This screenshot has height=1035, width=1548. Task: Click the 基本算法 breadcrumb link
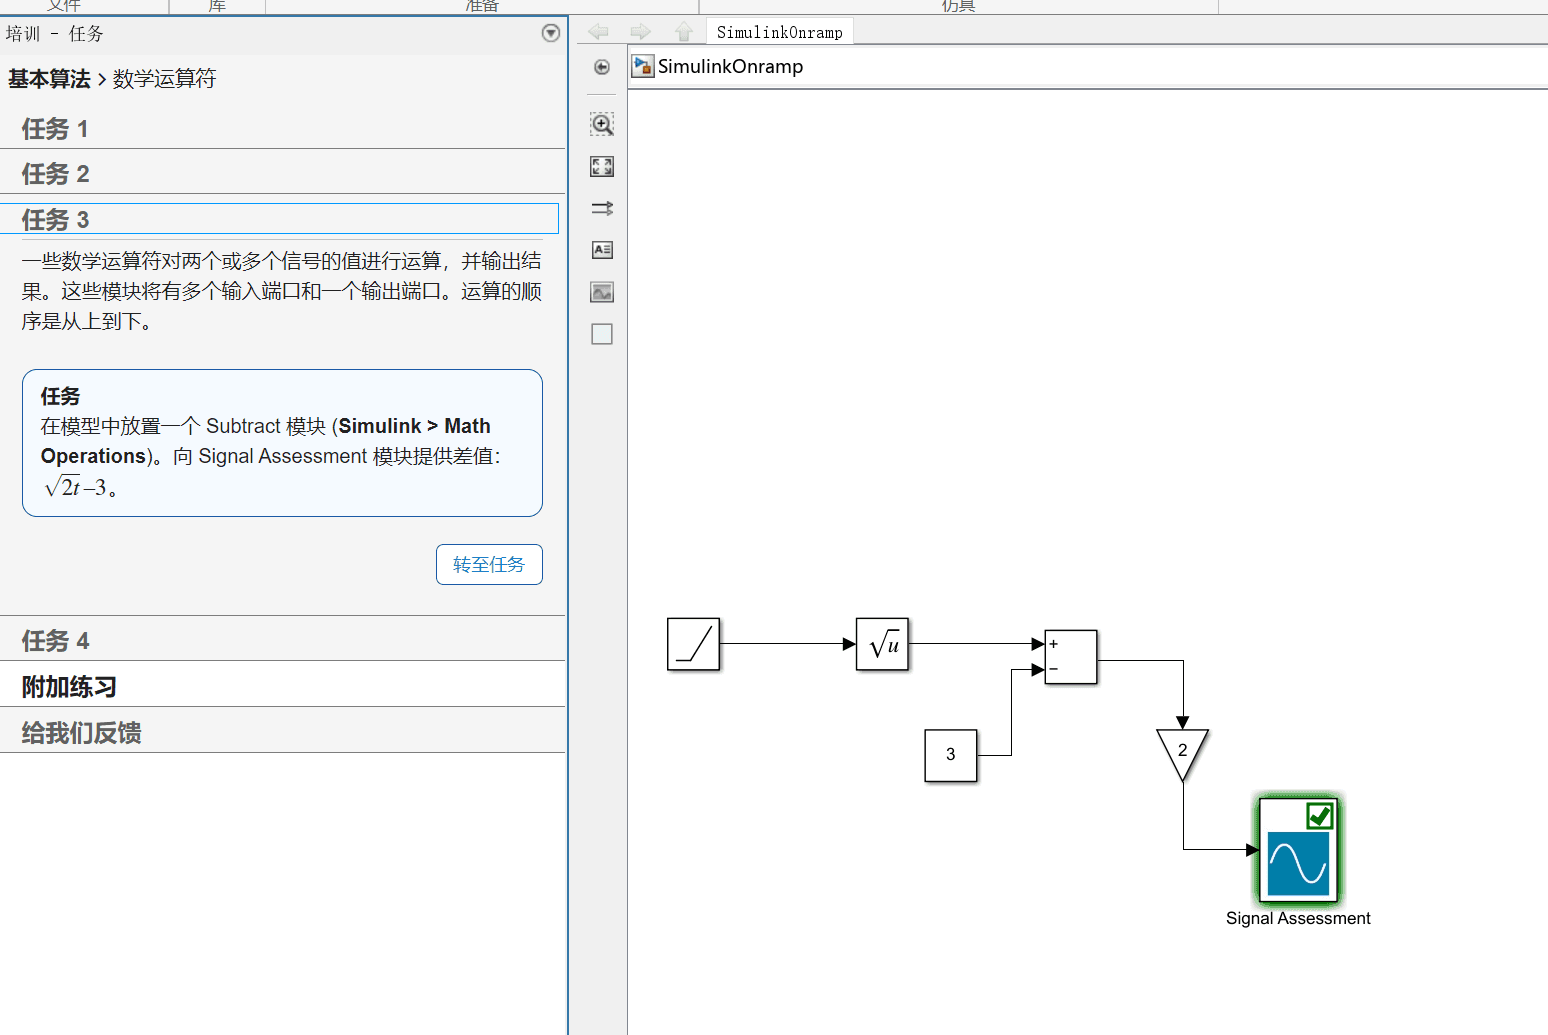click(x=49, y=79)
